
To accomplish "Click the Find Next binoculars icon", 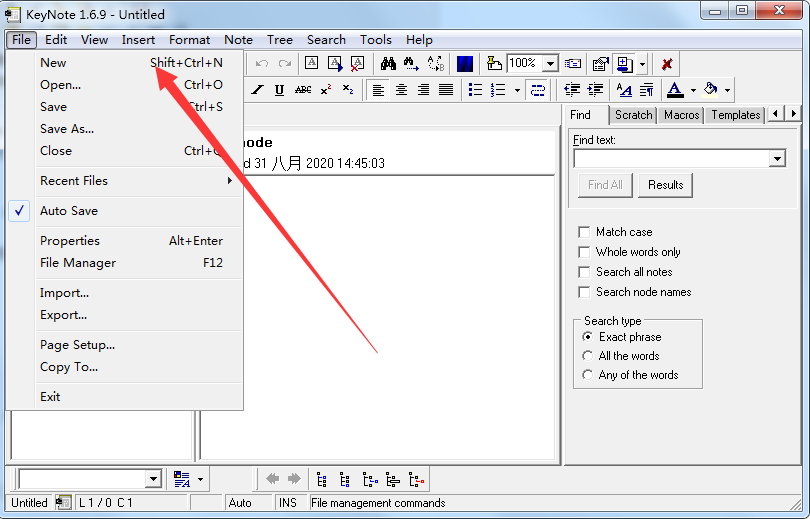I will (x=411, y=64).
